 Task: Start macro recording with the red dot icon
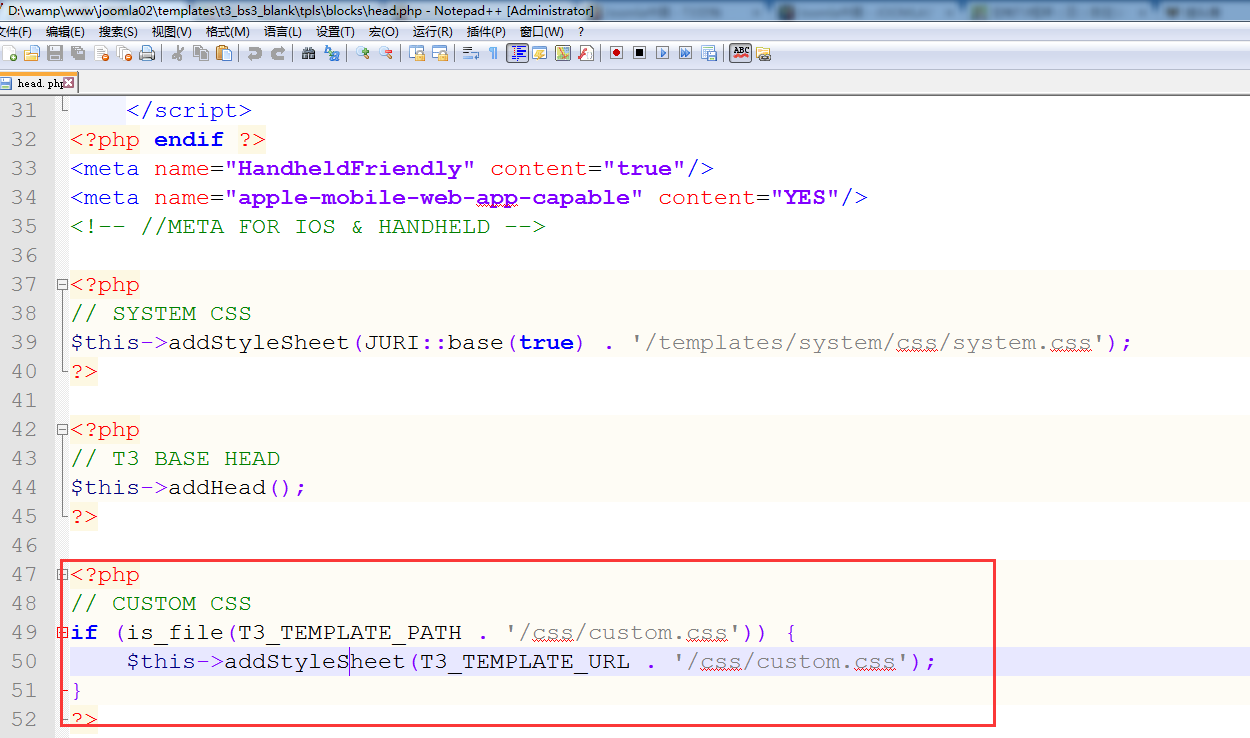[x=617, y=53]
